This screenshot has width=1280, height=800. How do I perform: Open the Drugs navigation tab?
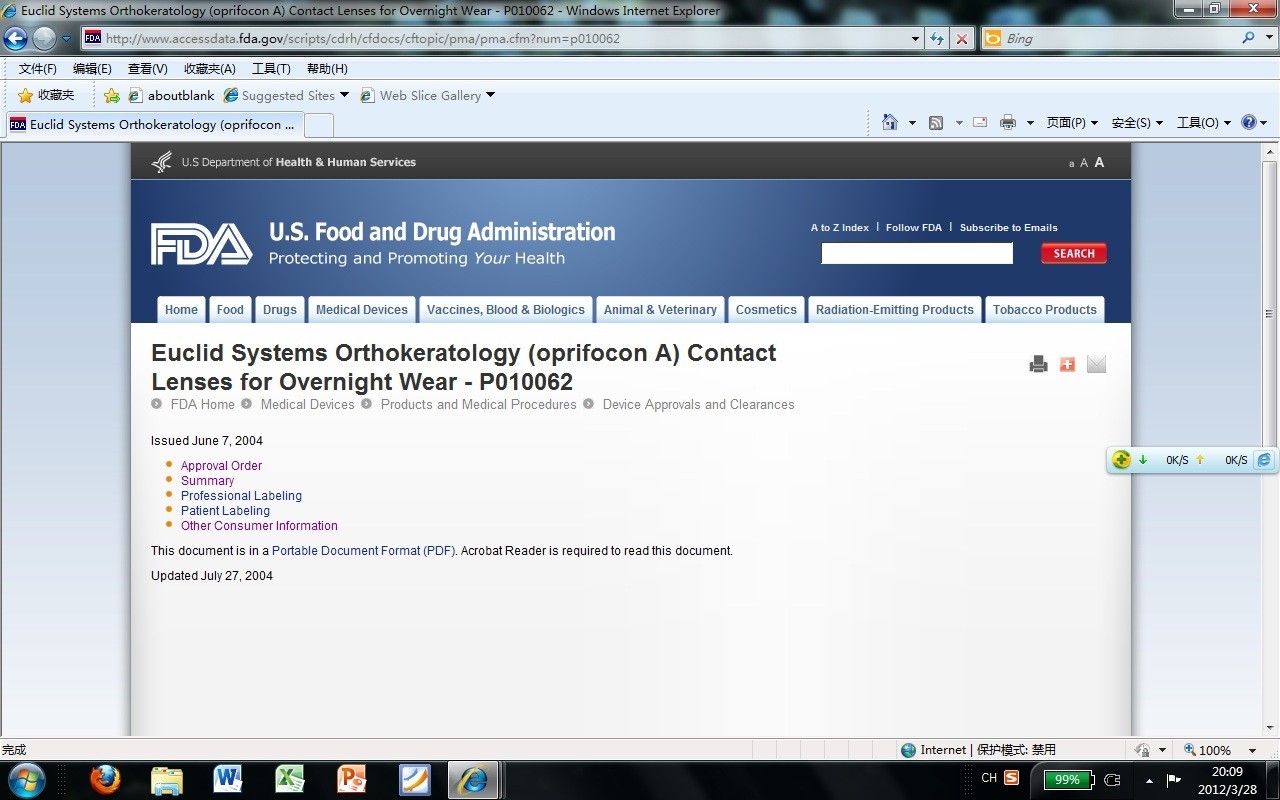[280, 310]
